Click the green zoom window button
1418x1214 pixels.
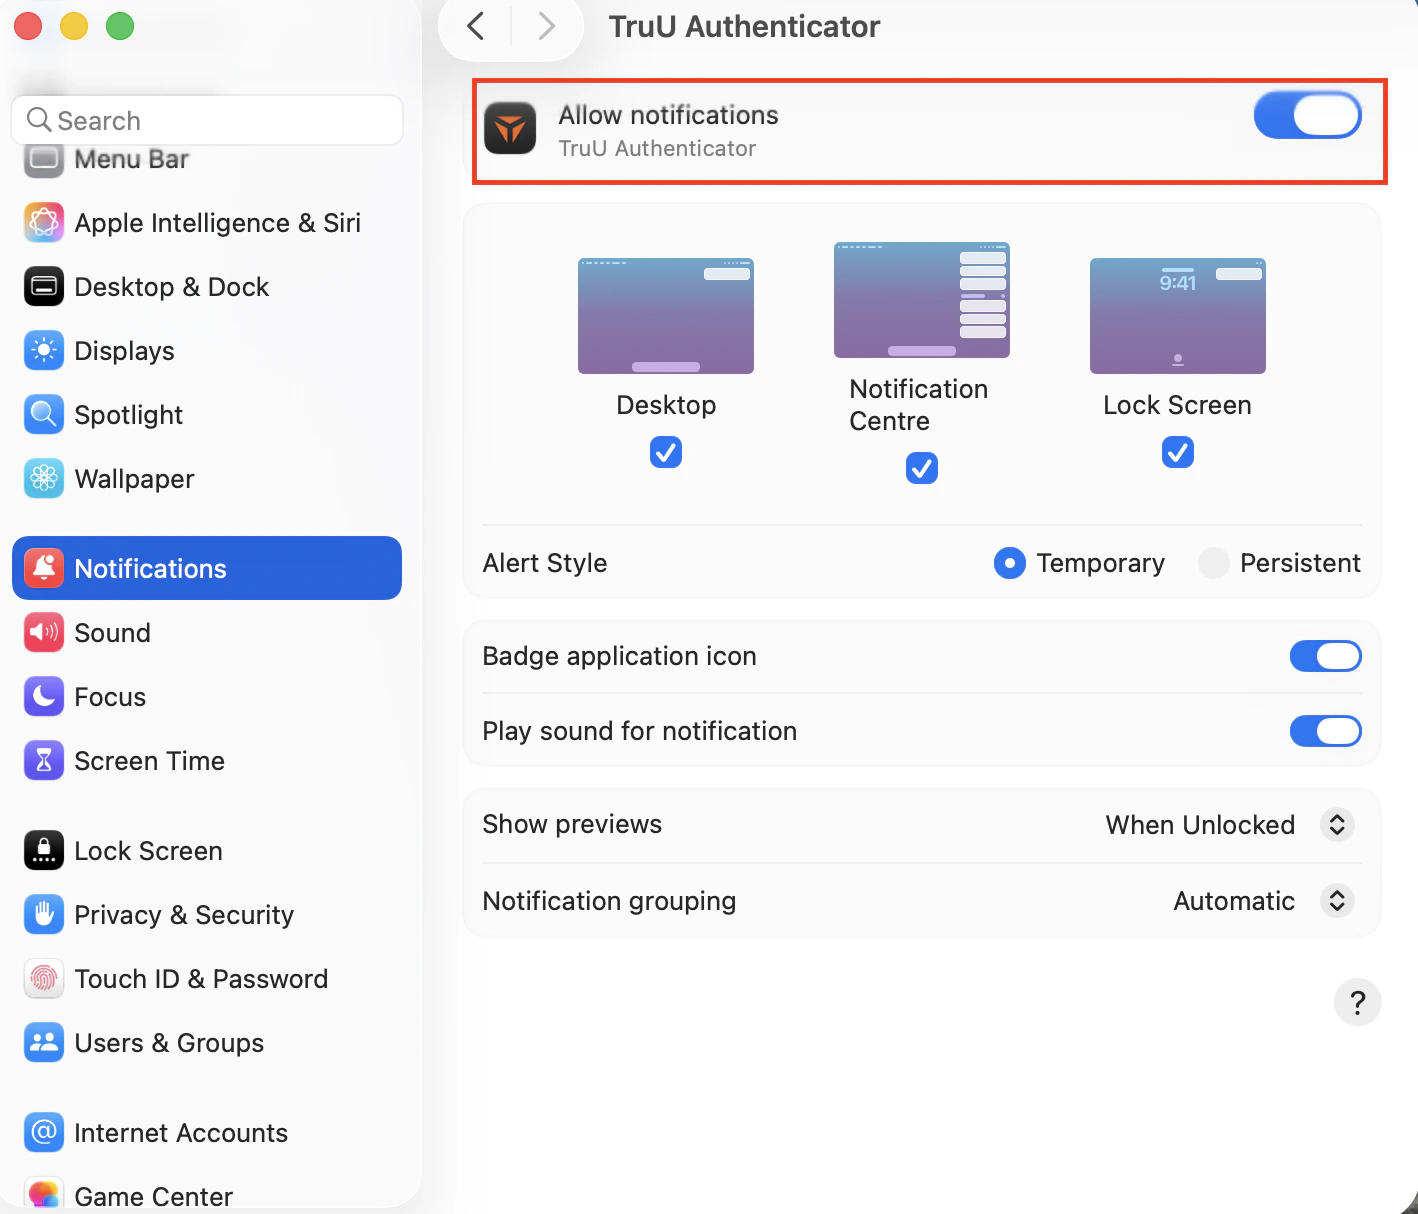[120, 26]
